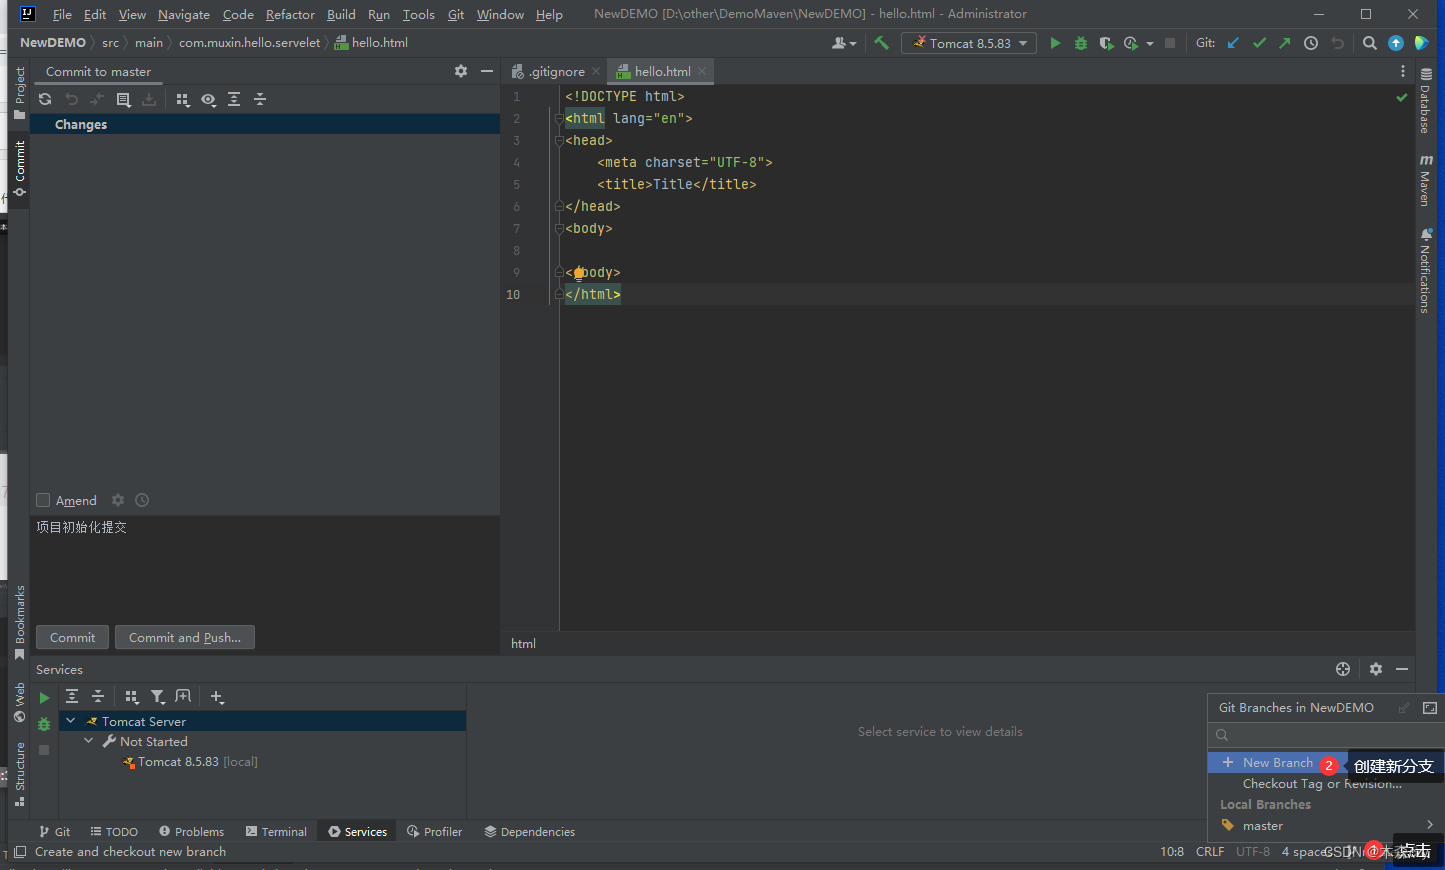Open Services panel gear settings
Viewport: 1445px width, 870px height.
(x=1376, y=669)
